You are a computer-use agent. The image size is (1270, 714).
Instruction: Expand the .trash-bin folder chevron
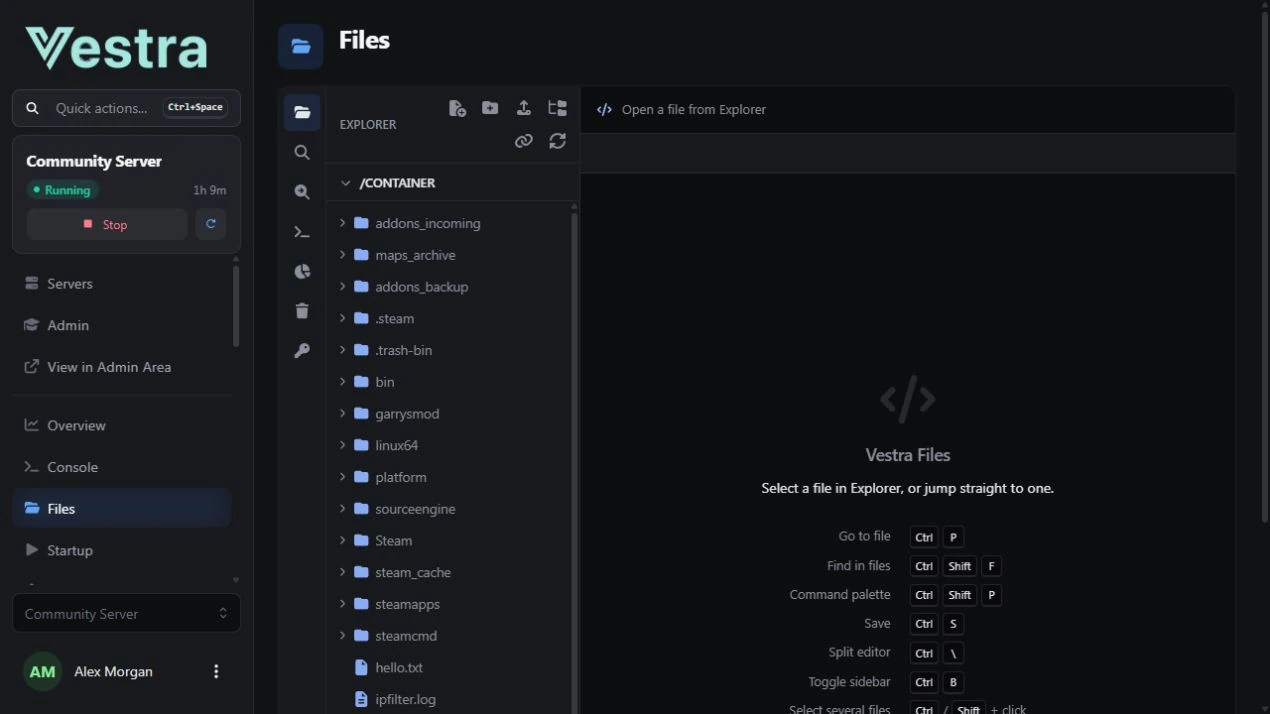(x=342, y=350)
